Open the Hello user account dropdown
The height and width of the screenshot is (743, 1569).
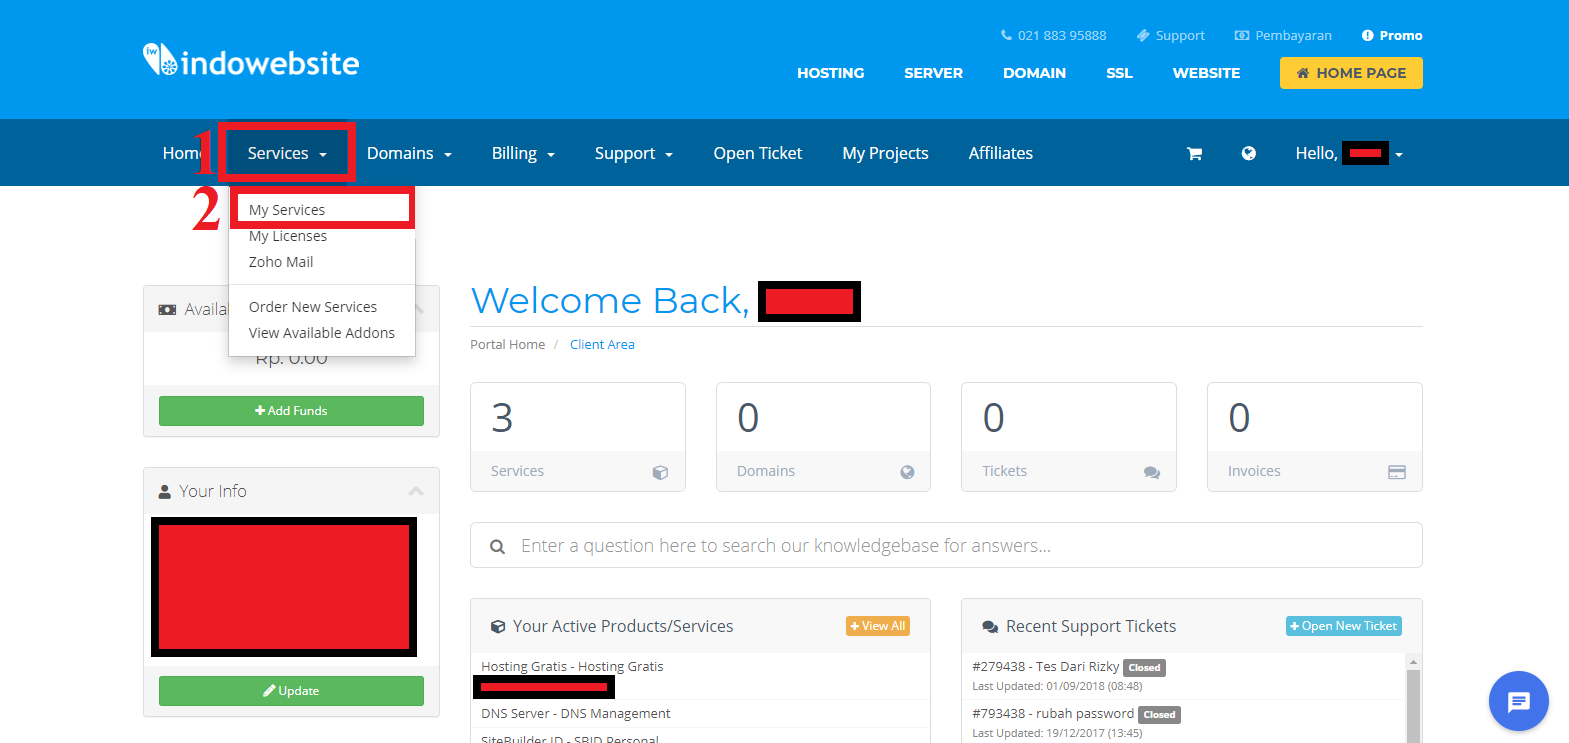(1350, 153)
